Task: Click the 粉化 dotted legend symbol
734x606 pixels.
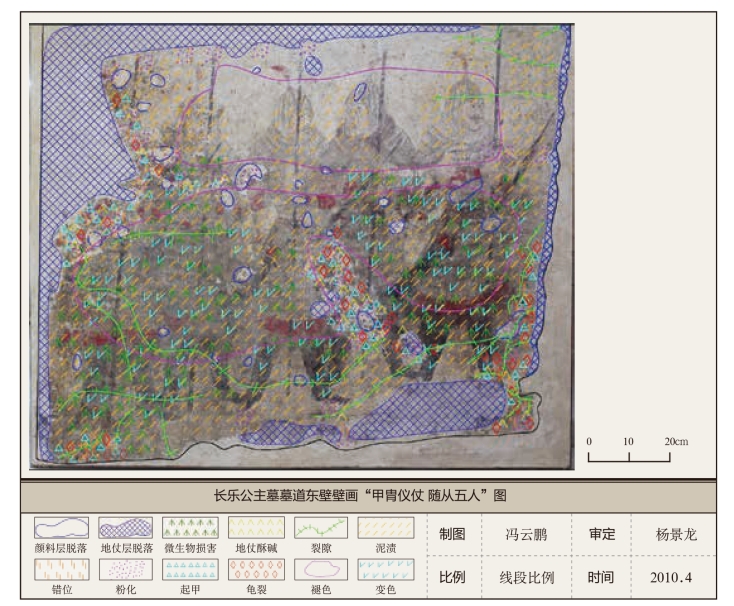Action: (x=125, y=569)
